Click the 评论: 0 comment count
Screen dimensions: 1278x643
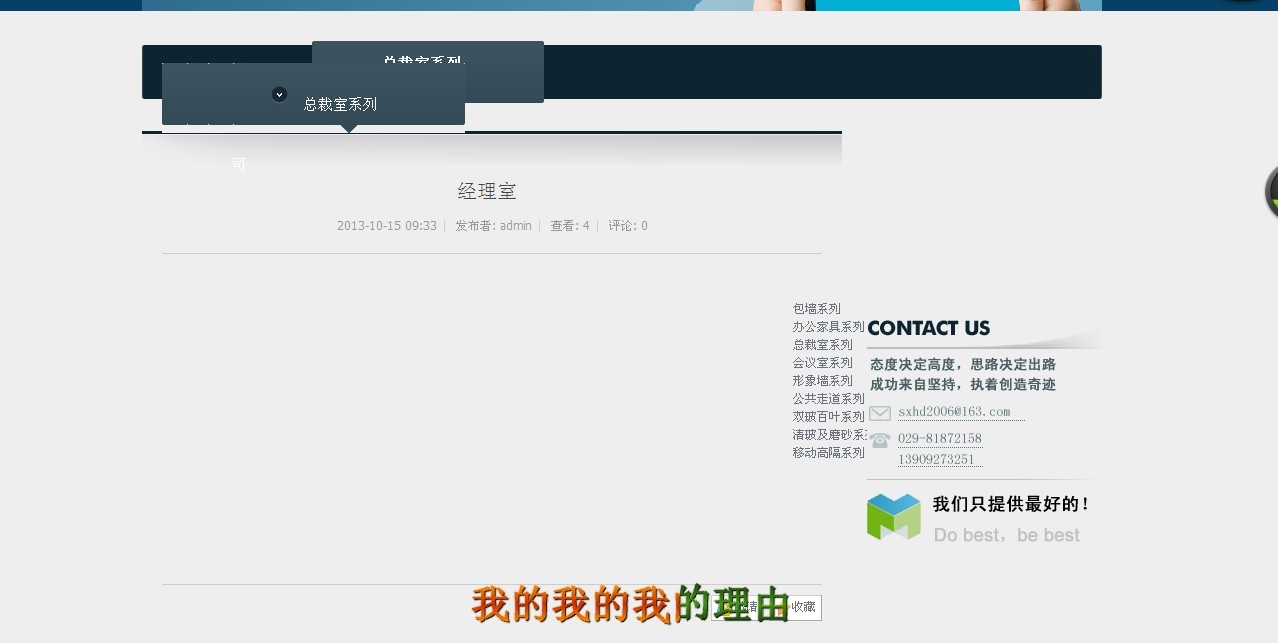[x=628, y=226]
